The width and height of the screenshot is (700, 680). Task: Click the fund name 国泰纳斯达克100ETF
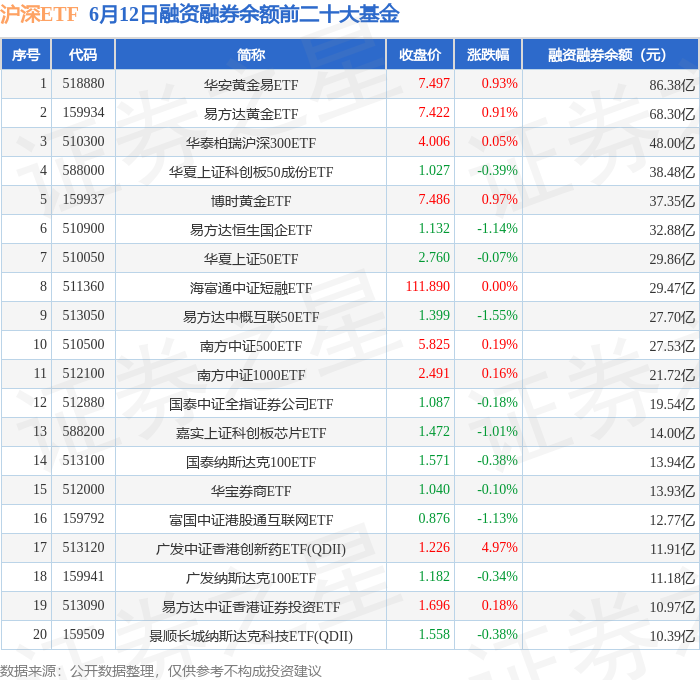tap(251, 462)
